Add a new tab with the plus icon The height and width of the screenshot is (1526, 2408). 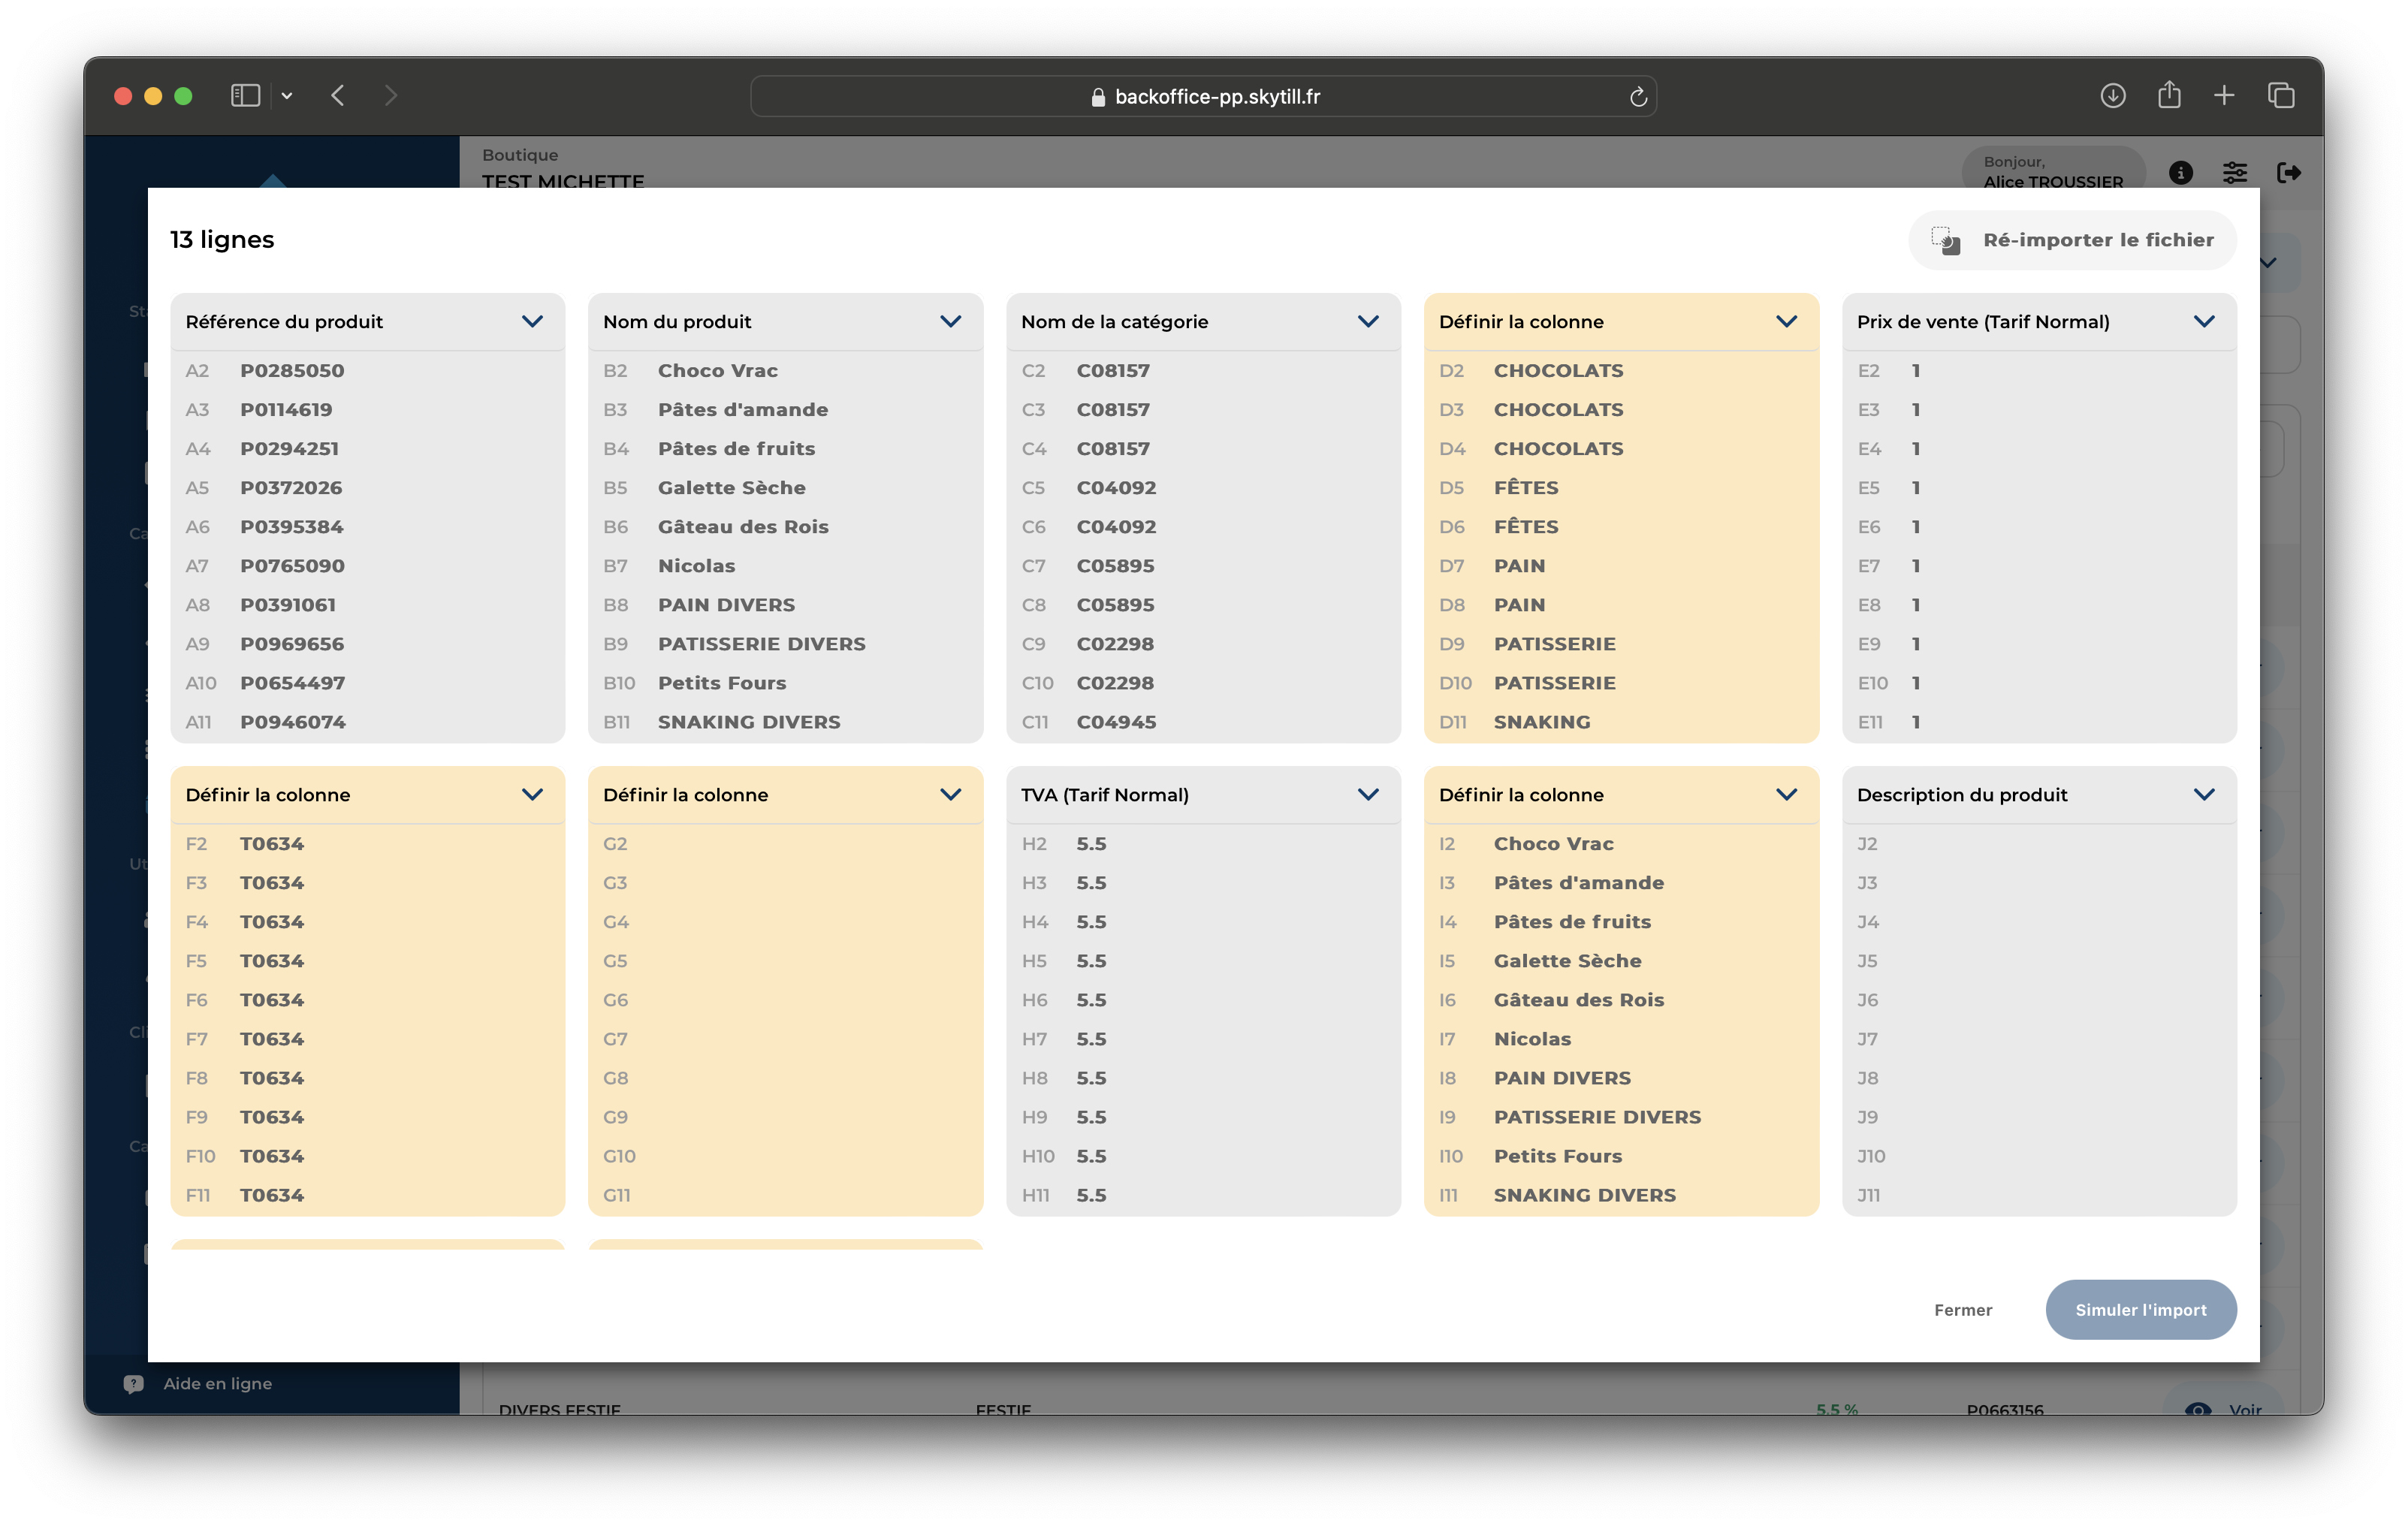[x=2224, y=96]
